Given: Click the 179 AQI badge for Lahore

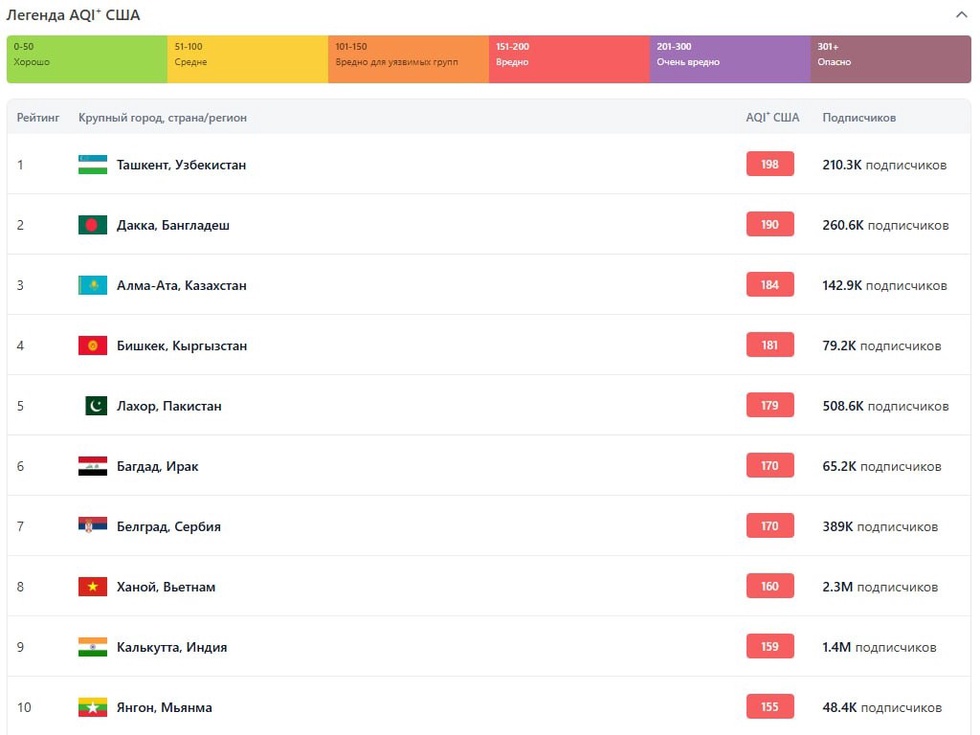Looking at the screenshot, I should (x=770, y=405).
